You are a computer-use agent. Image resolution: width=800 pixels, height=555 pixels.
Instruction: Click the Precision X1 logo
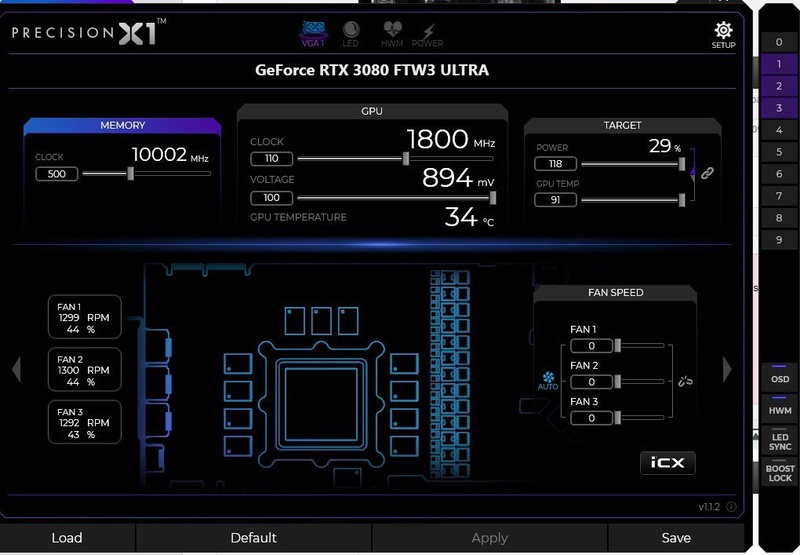[x=89, y=33]
